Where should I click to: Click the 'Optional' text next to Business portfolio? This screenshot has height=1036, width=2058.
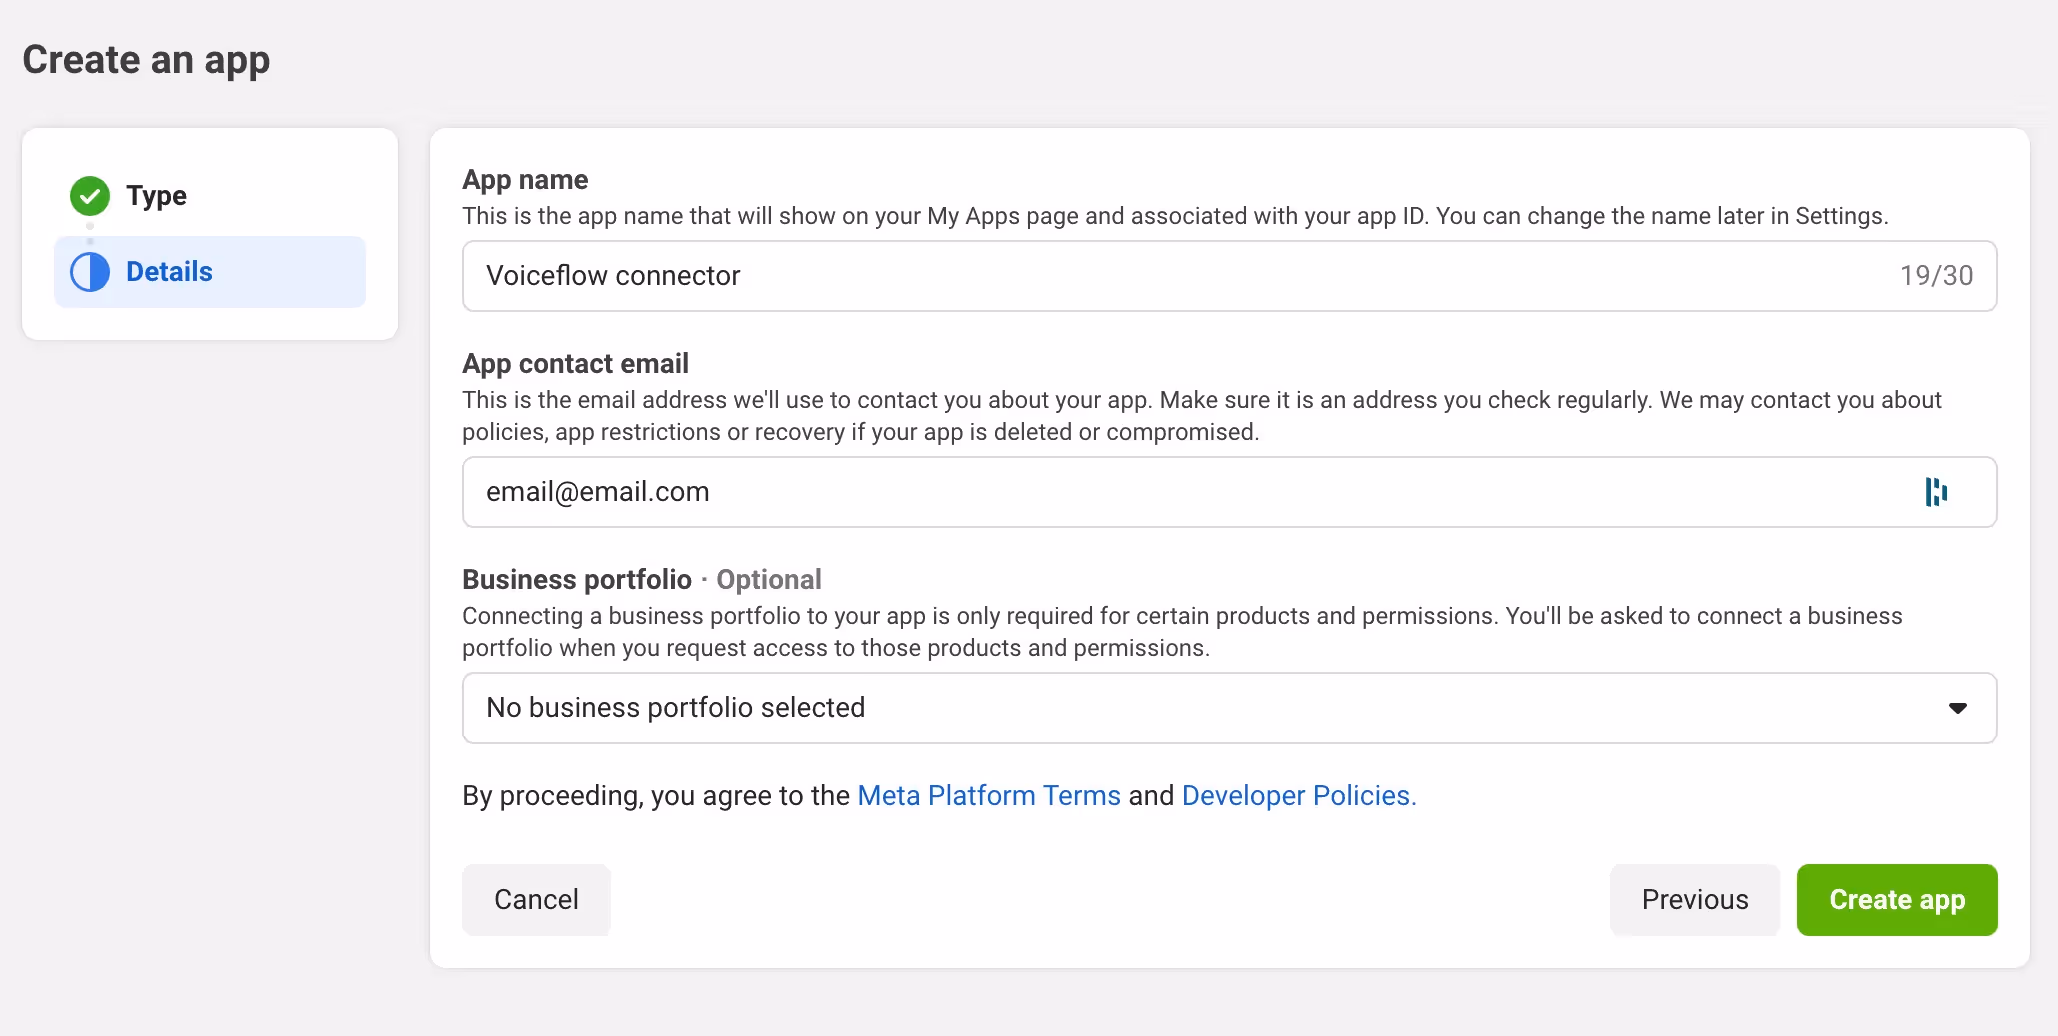769,580
